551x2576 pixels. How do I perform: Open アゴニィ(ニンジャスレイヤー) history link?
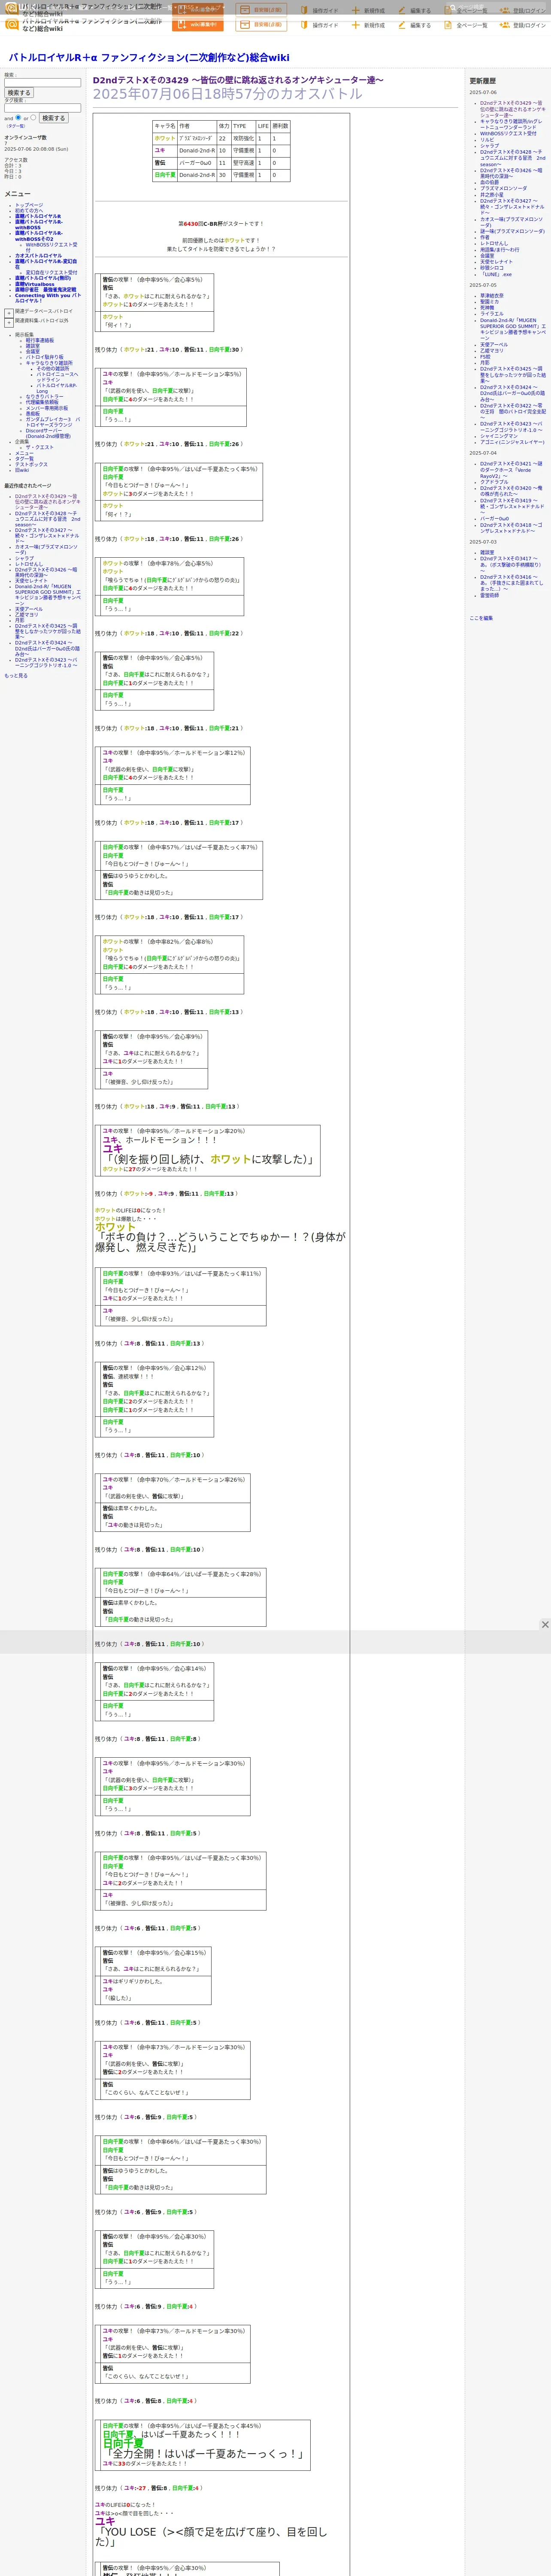[512, 442]
